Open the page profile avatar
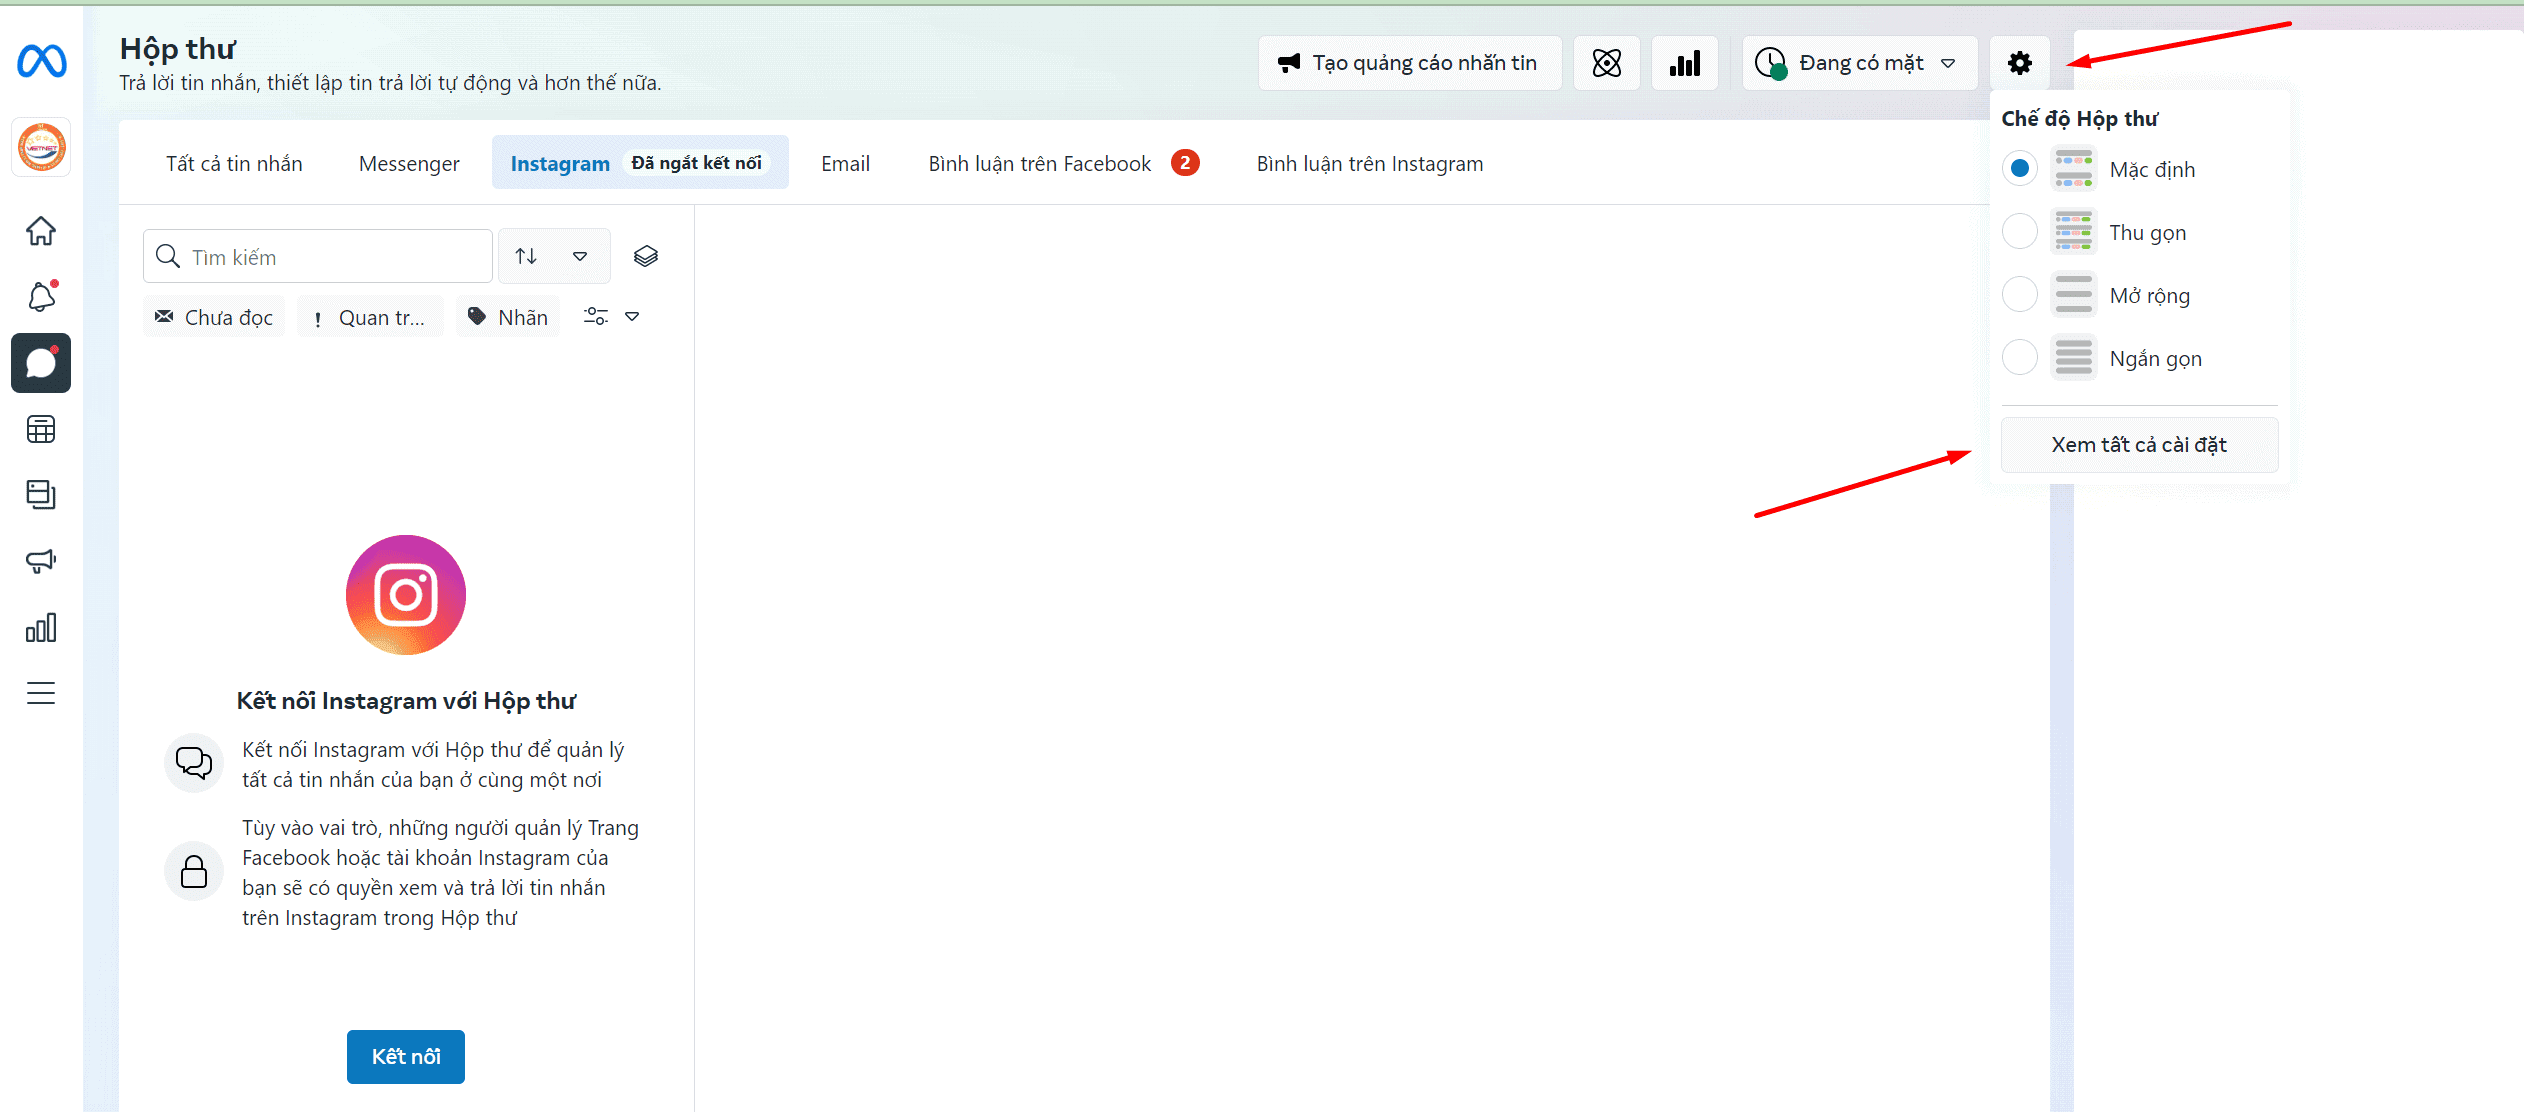The image size is (2524, 1112). [x=41, y=148]
